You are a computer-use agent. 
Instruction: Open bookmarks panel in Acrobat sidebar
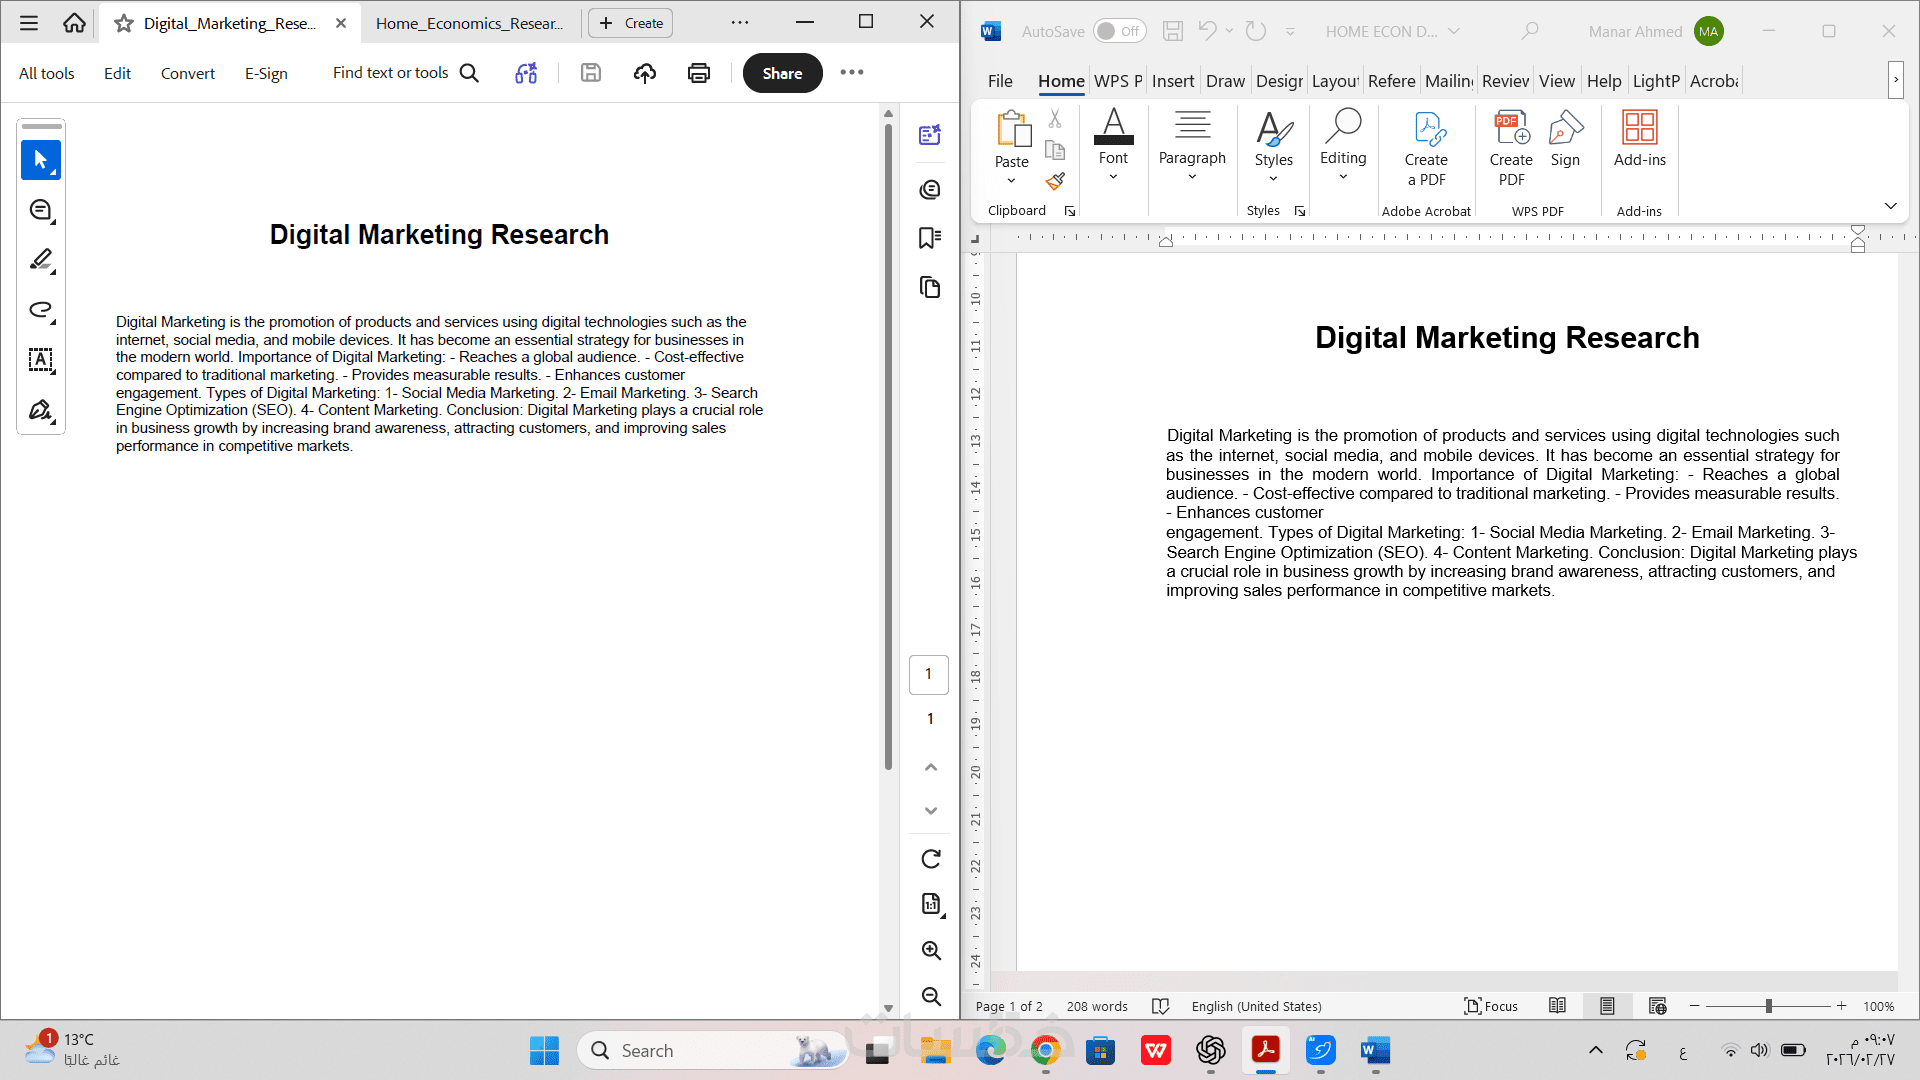tap(930, 237)
